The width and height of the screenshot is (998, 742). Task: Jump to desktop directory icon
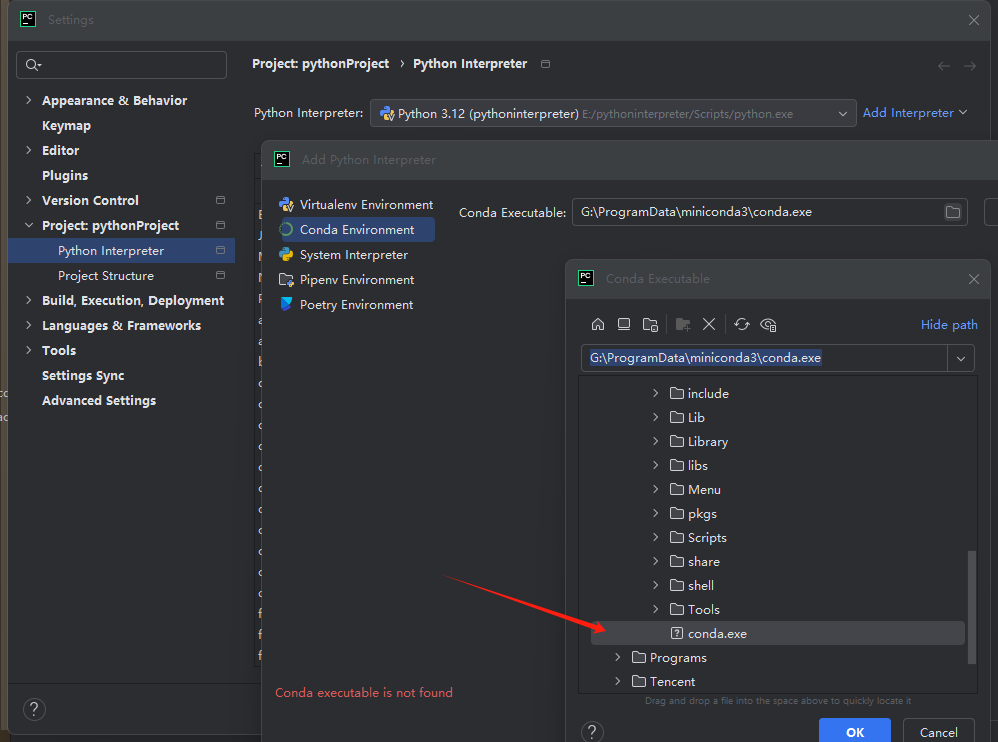tap(624, 324)
